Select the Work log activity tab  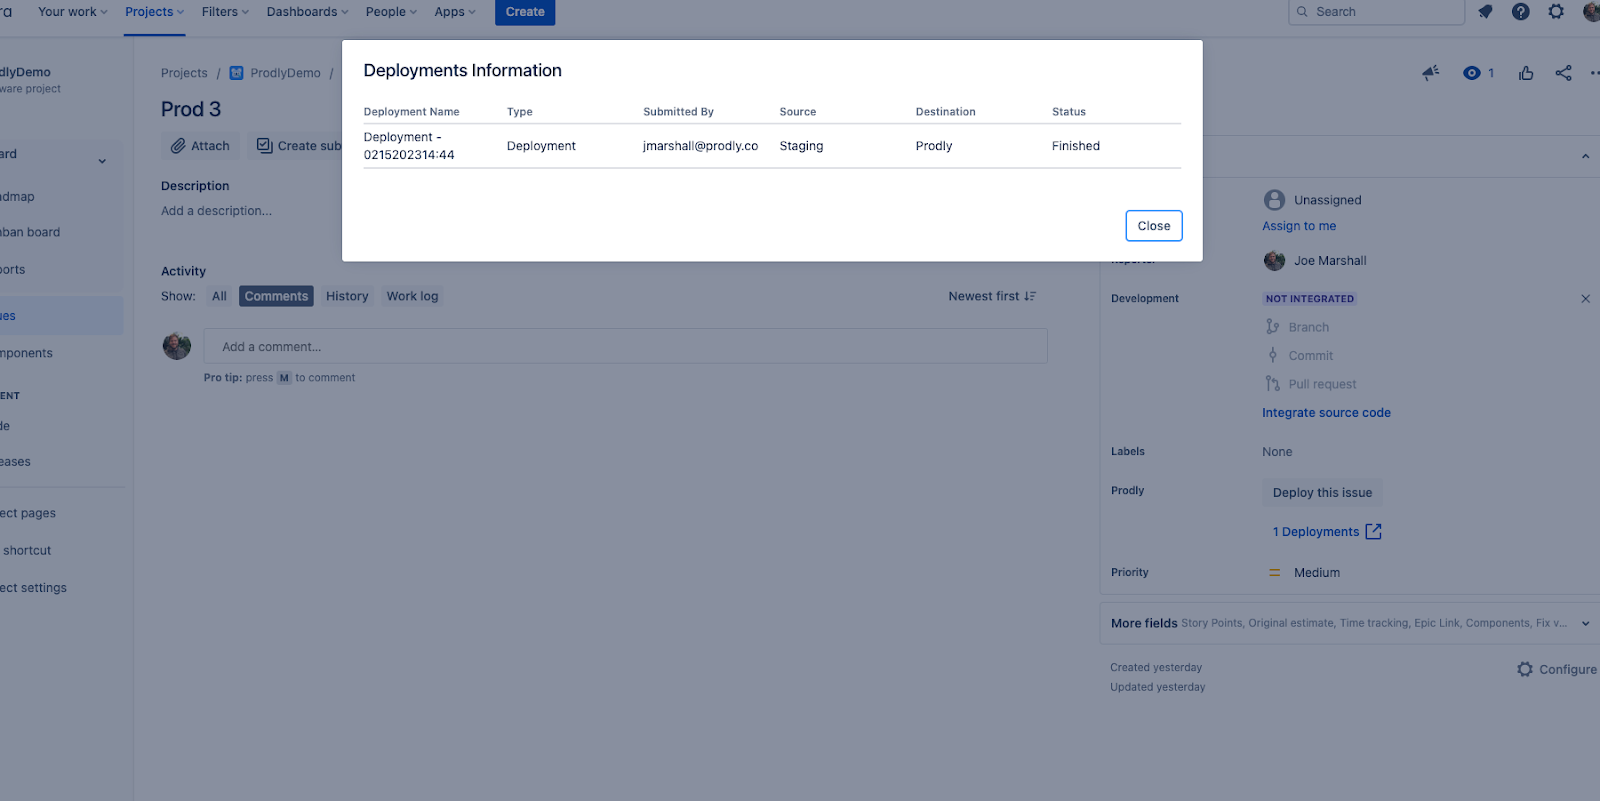click(x=412, y=296)
